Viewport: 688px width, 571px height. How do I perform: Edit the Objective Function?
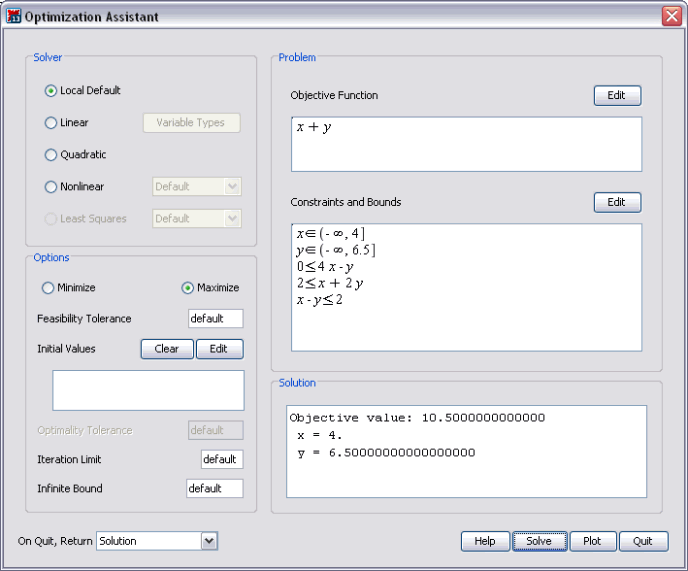[616, 96]
